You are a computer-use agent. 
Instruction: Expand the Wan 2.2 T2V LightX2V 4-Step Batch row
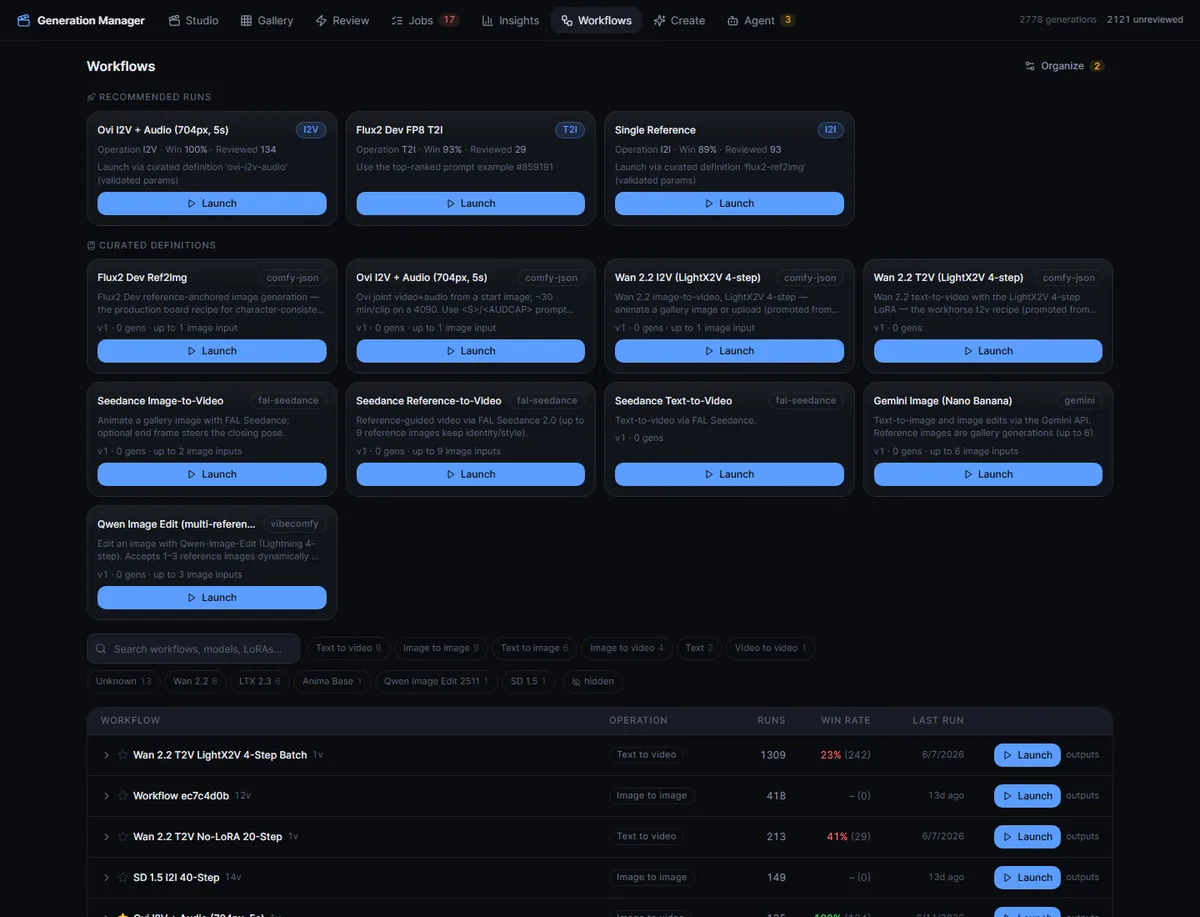coord(106,755)
